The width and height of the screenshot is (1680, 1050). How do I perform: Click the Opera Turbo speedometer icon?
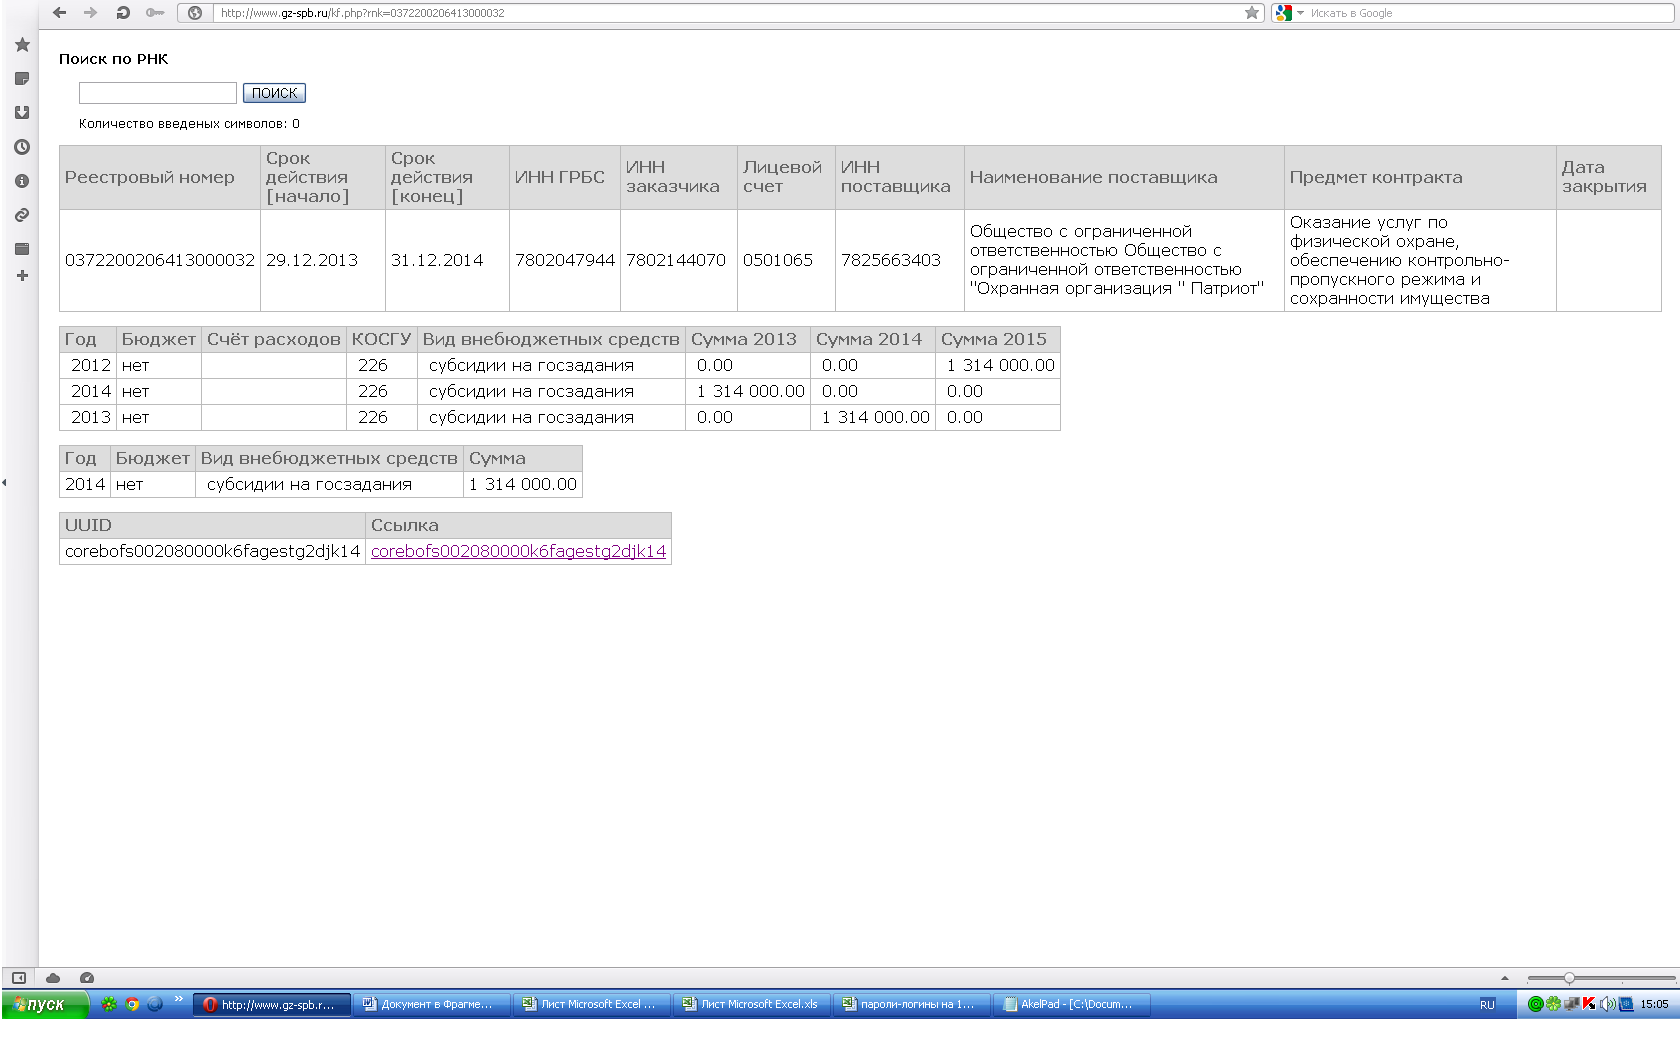(x=87, y=978)
